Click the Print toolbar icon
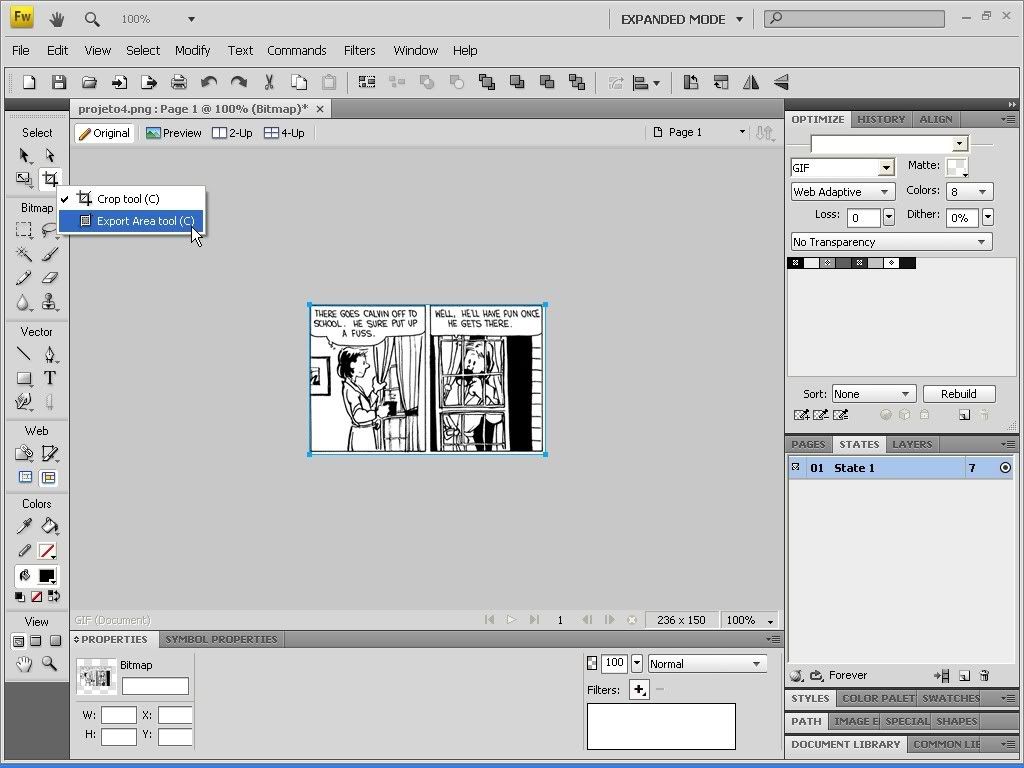 pos(178,82)
